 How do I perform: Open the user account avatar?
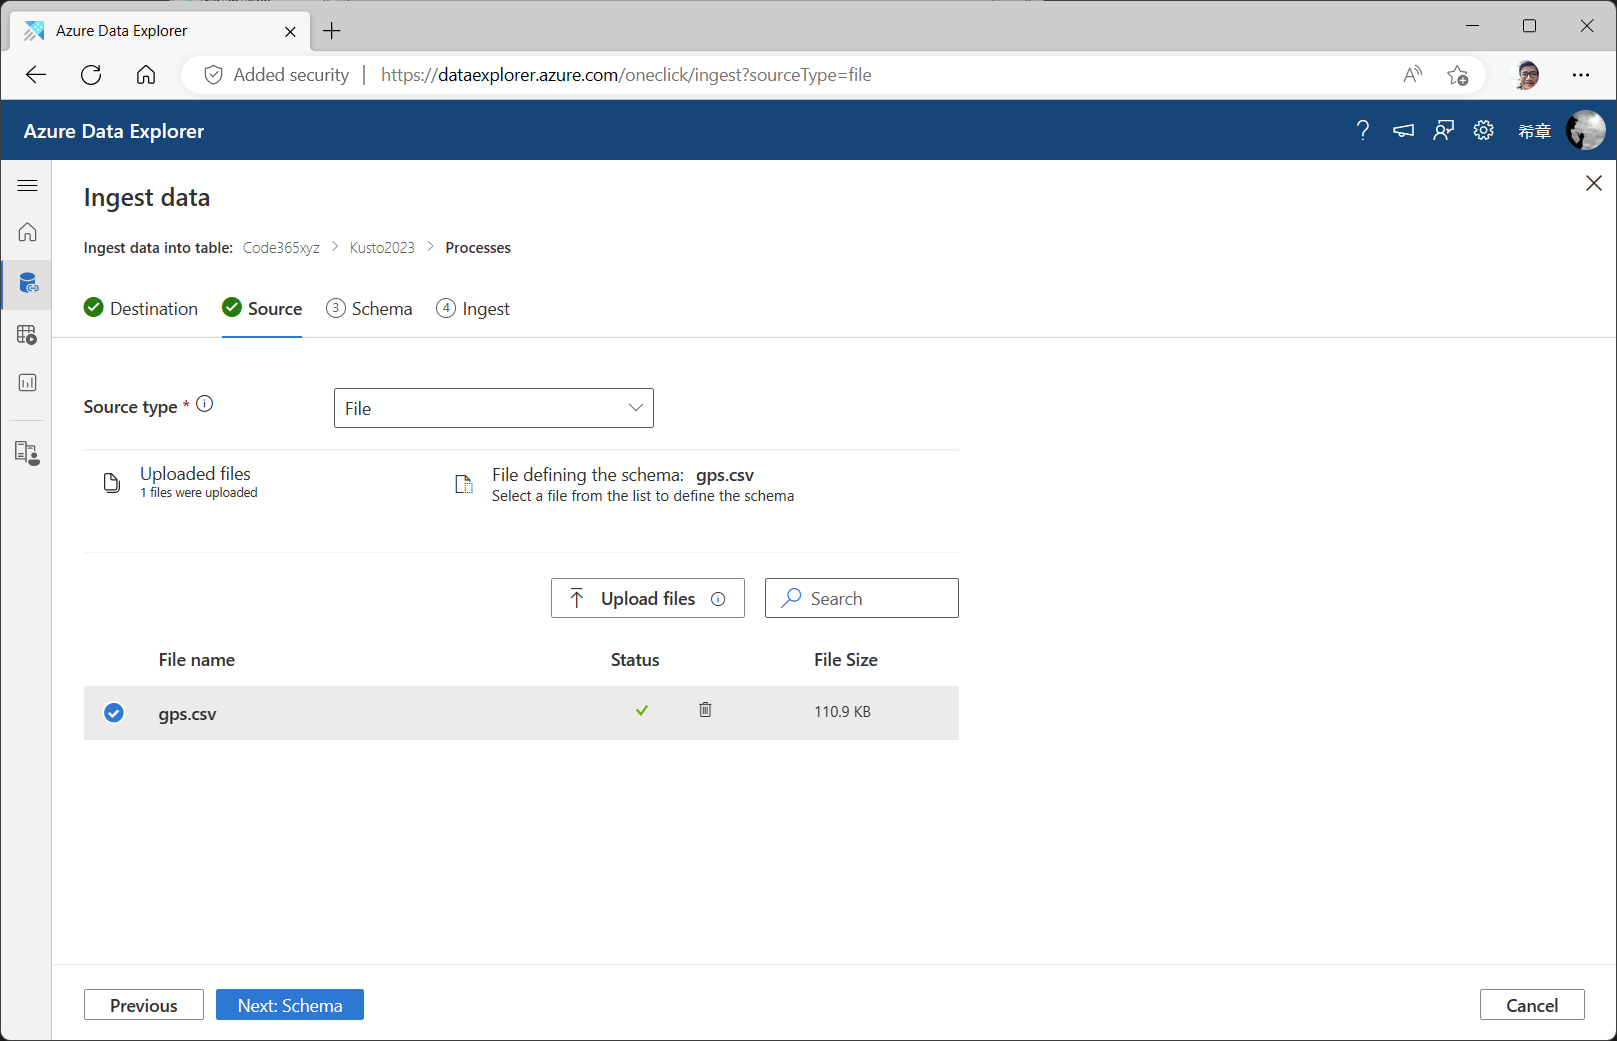(x=1585, y=130)
